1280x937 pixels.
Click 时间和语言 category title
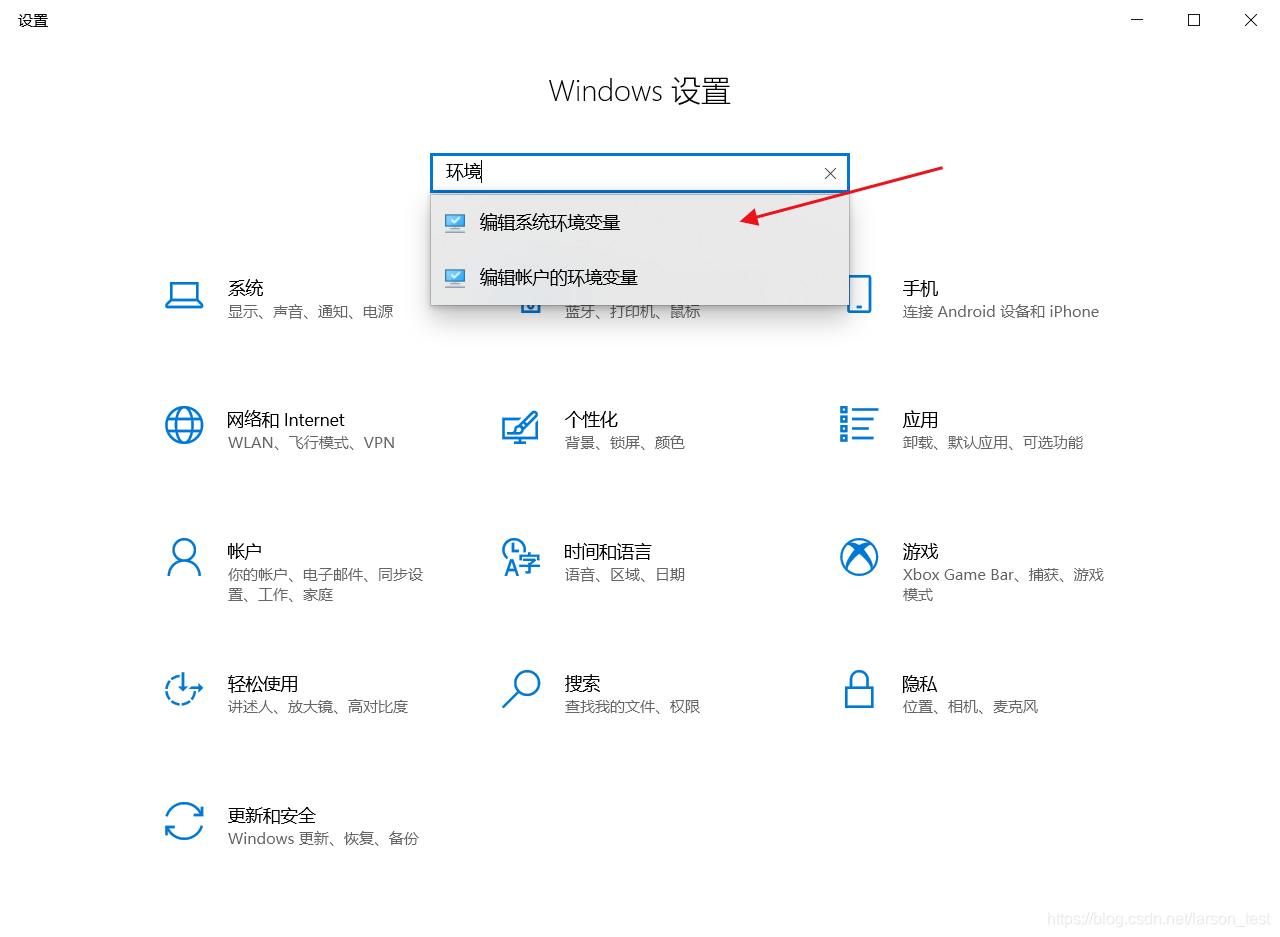tap(608, 552)
